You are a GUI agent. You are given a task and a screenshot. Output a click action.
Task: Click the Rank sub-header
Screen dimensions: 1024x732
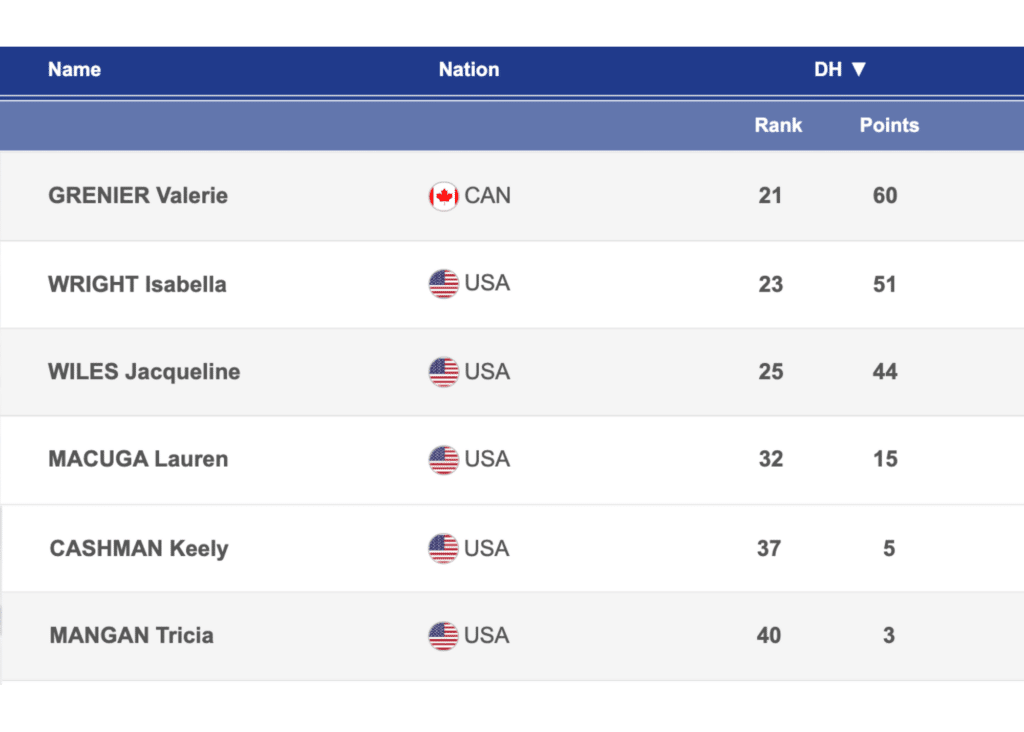[778, 126]
